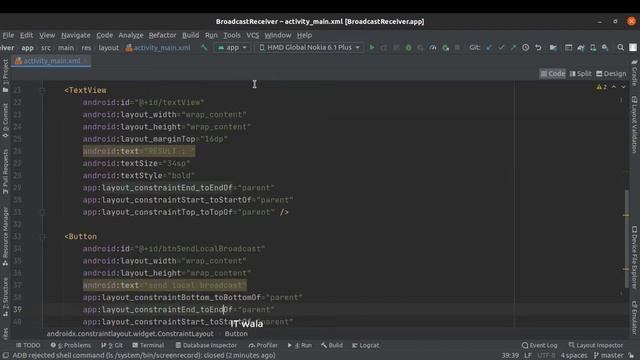The width and height of the screenshot is (640, 360).
Task: Collapse the TextView tag fold marker
Action: (42, 90)
